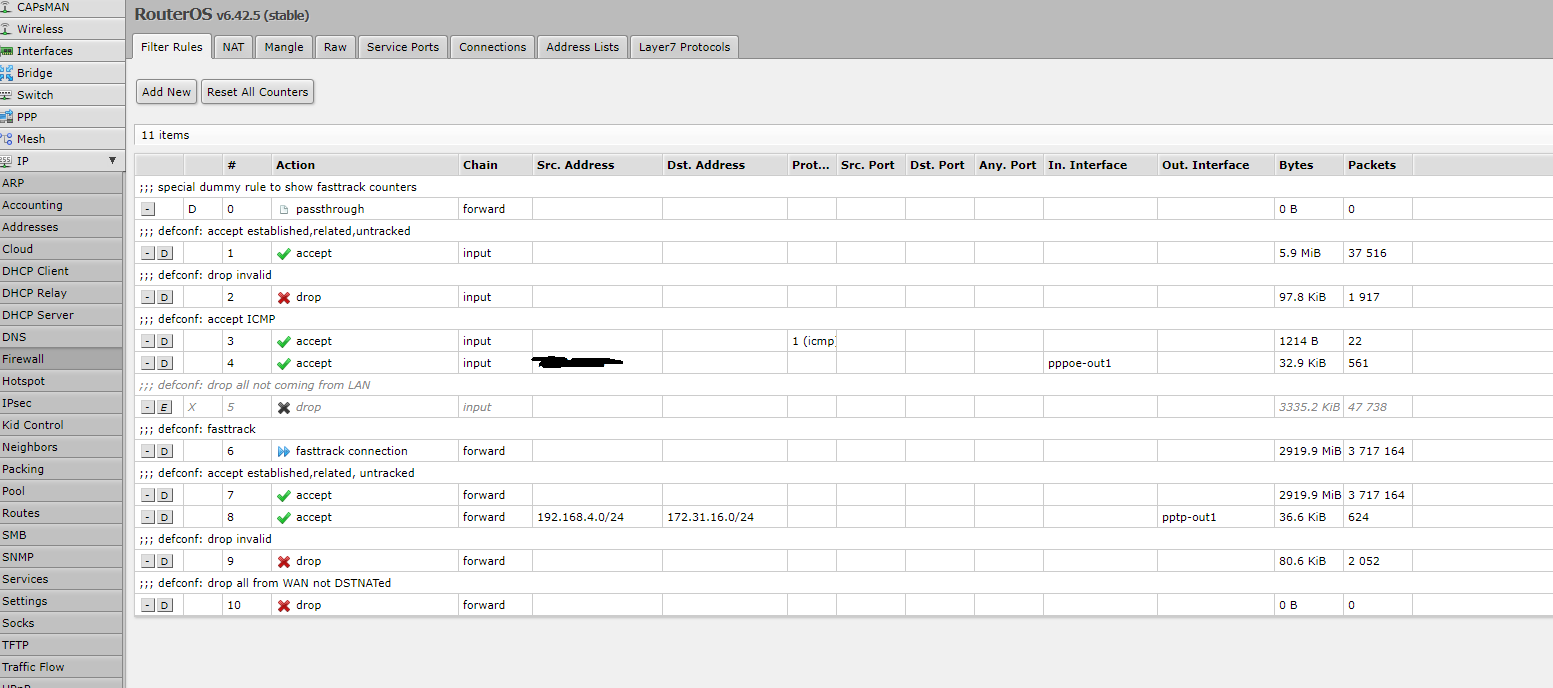This screenshot has width=1553, height=688.
Task: Click red drop cross in rule 9
Action: [284, 561]
